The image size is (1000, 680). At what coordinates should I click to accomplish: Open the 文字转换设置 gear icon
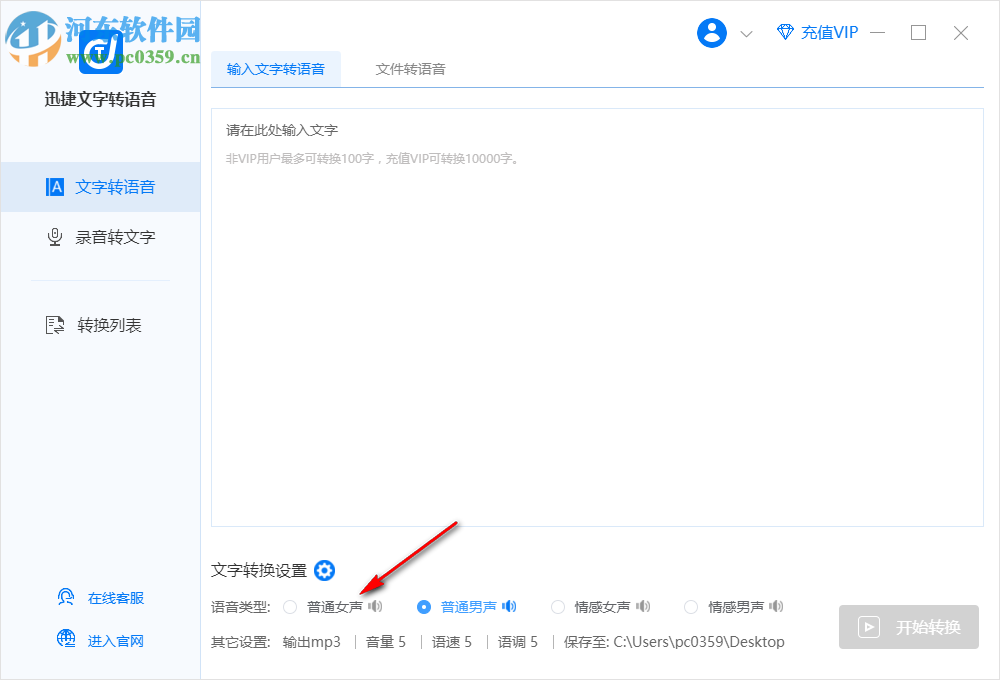[324, 570]
